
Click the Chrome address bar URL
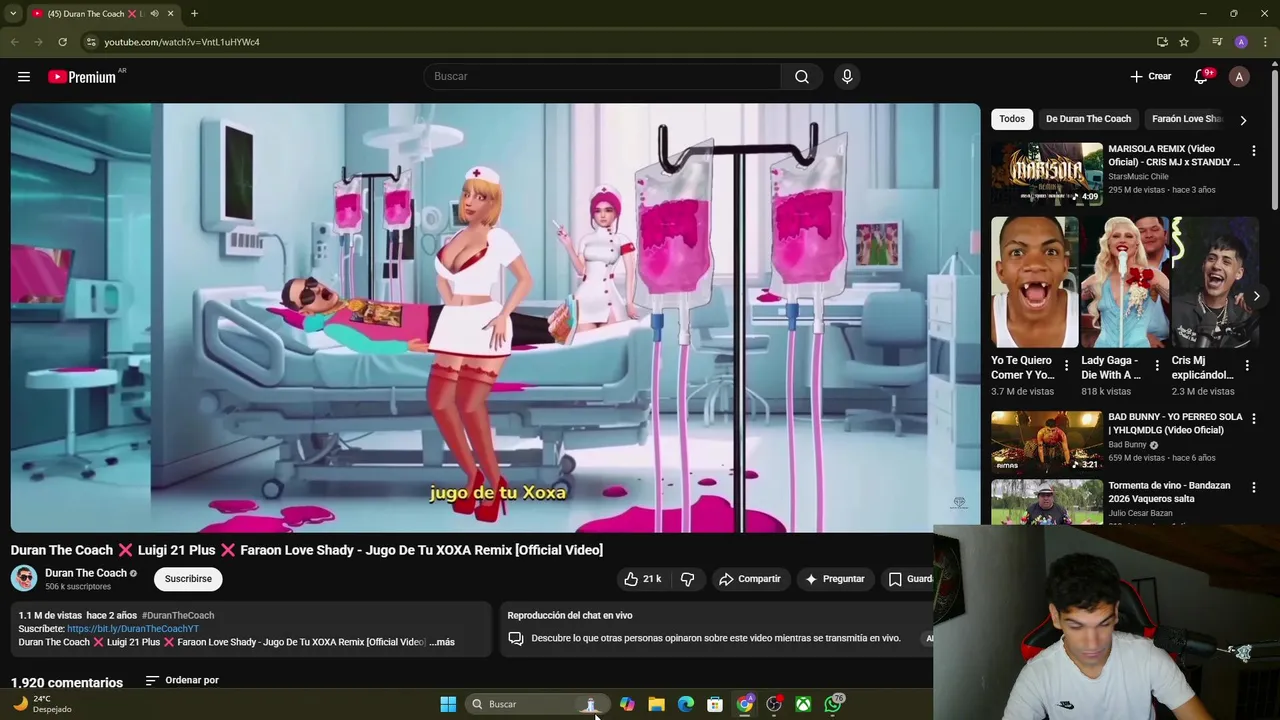182,42
